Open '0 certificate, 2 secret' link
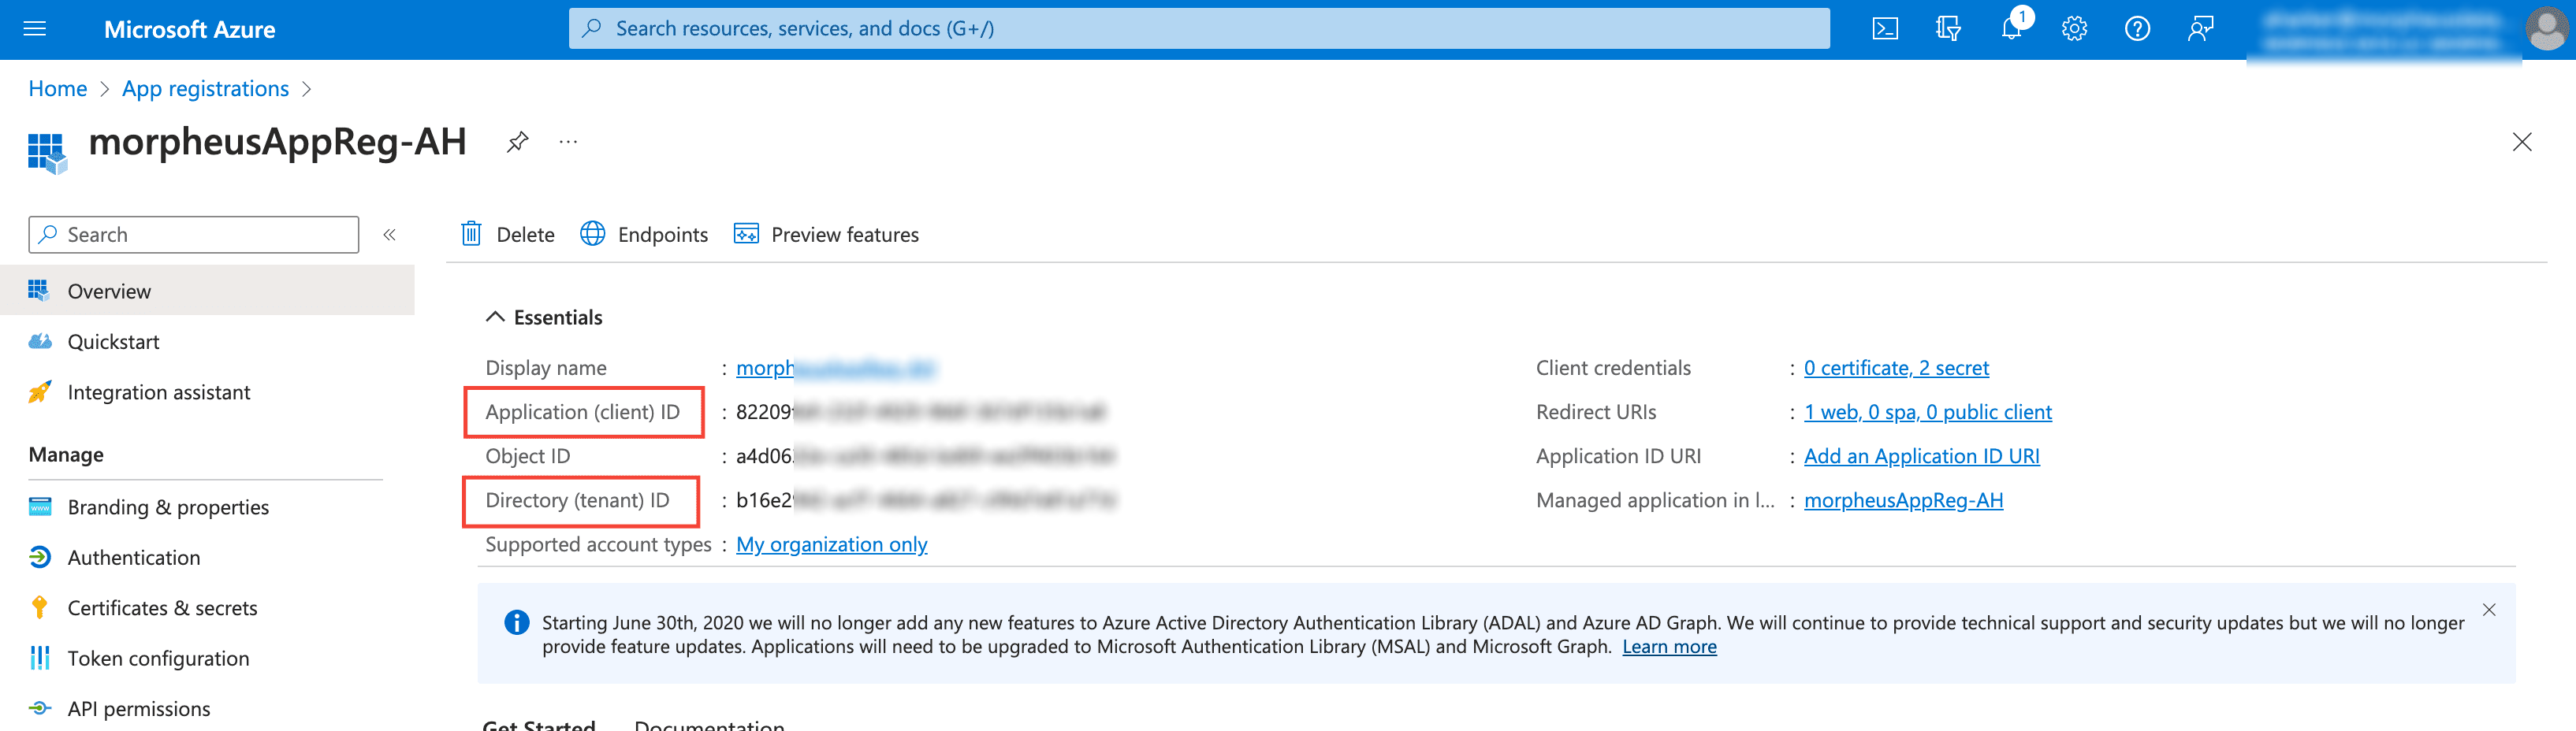 [1896, 368]
